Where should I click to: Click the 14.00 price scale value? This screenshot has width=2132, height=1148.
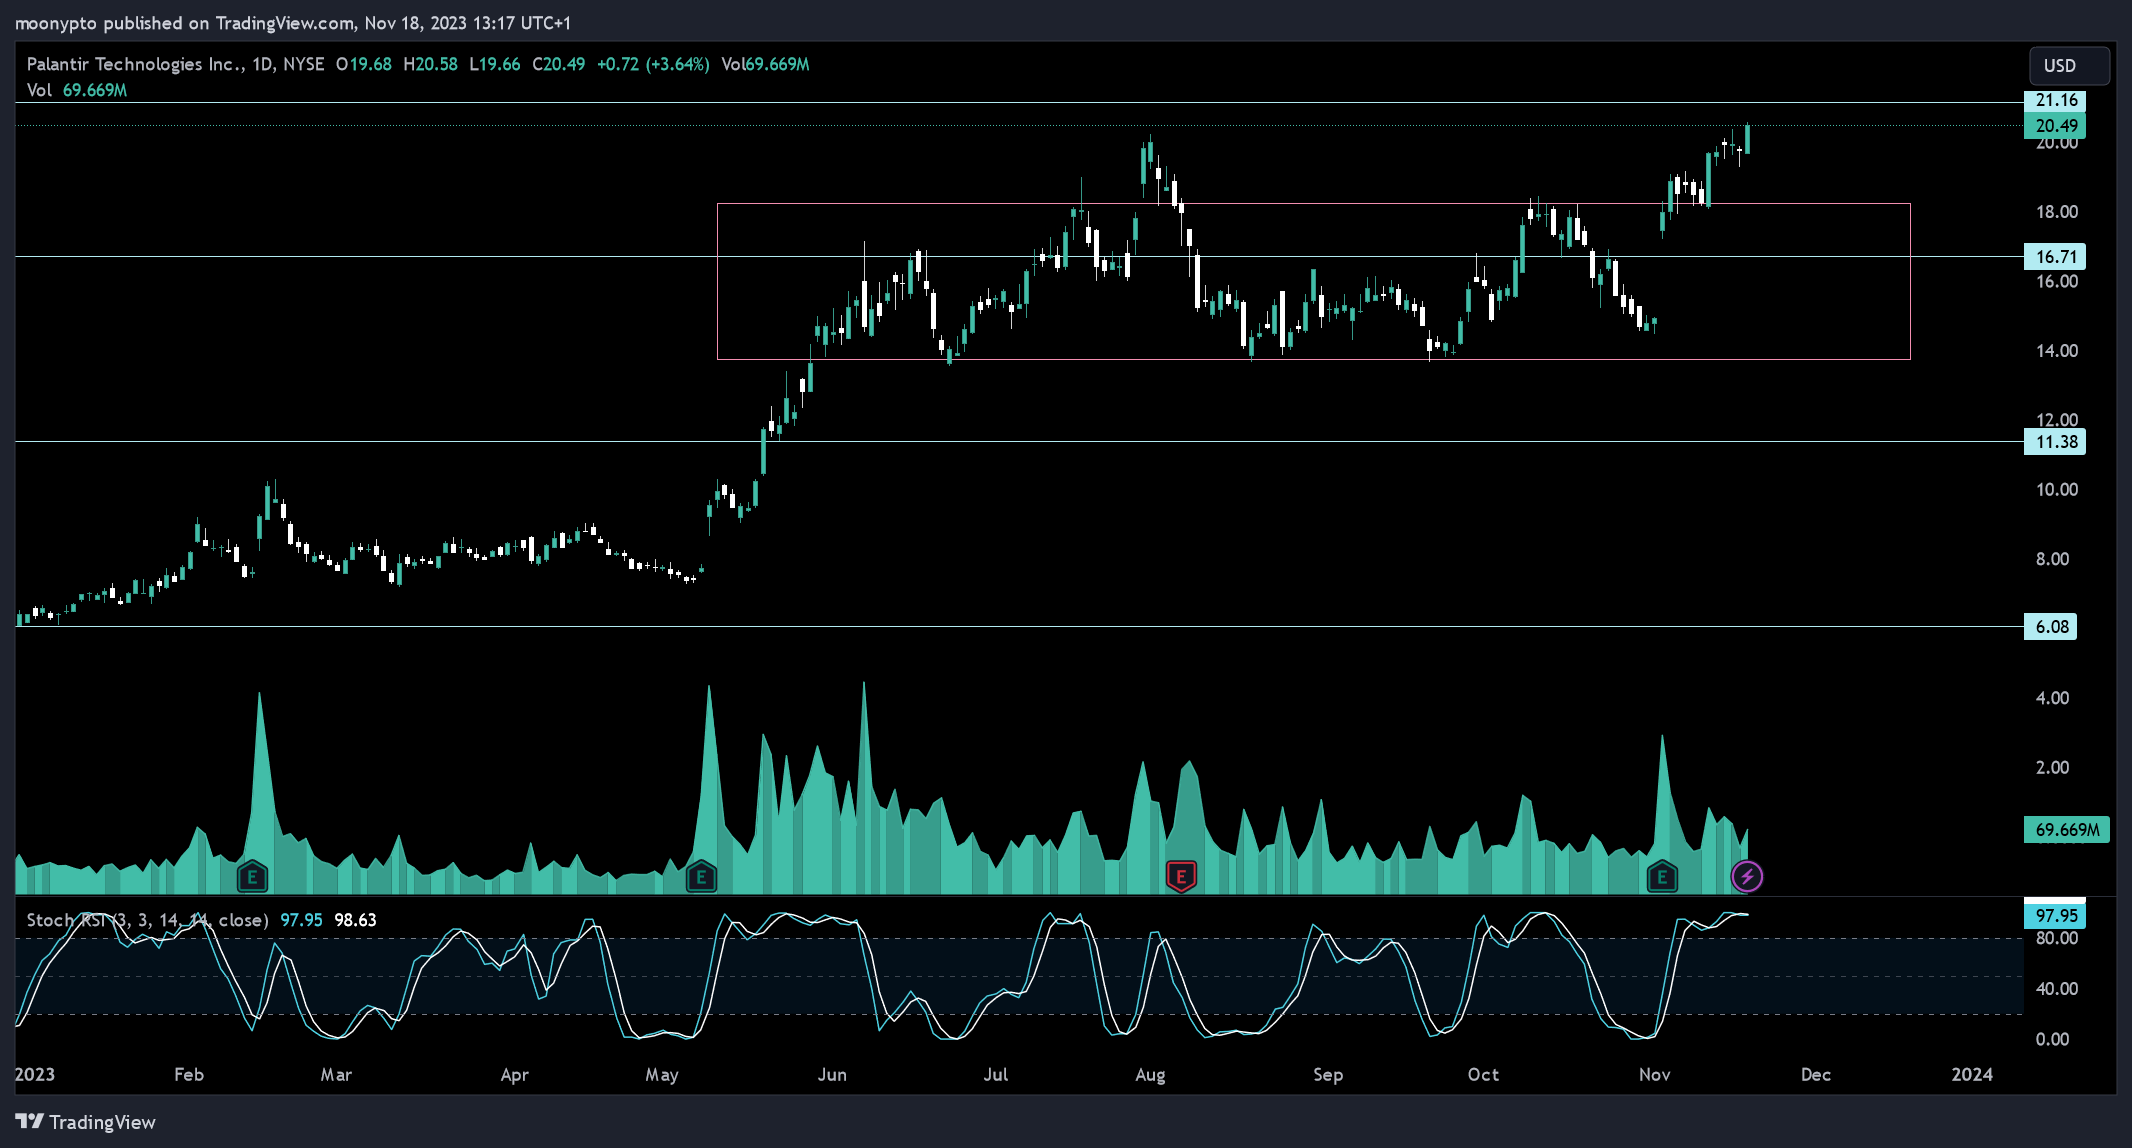click(2057, 351)
